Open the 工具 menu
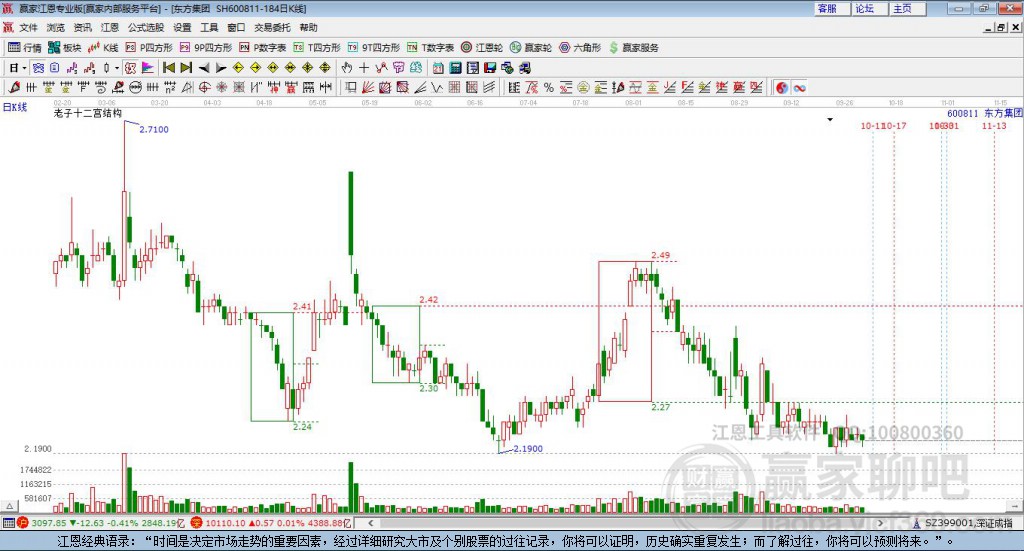Image resolution: width=1024 pixels, height=551 pixels. pyautogui.click(x=209, y=27)
